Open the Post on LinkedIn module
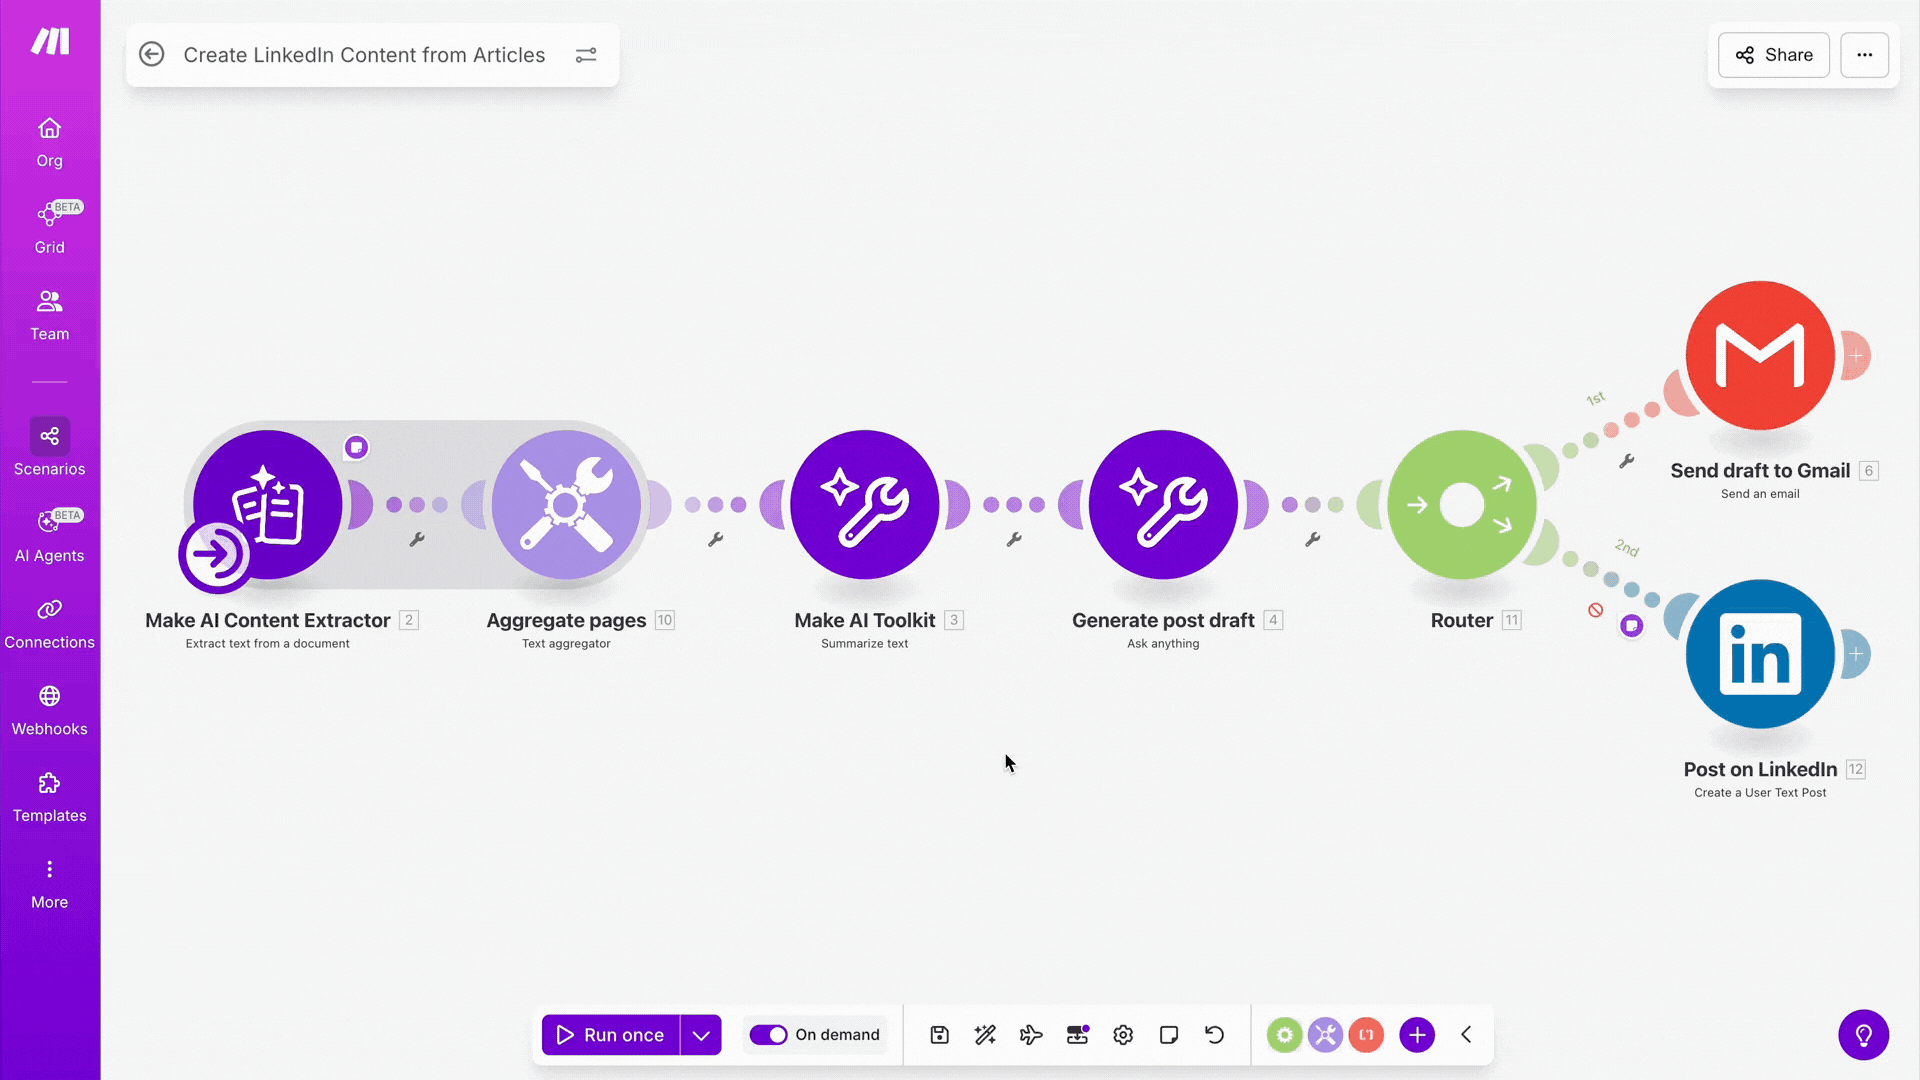The image size is (1920, 1080). point(1759,654)
